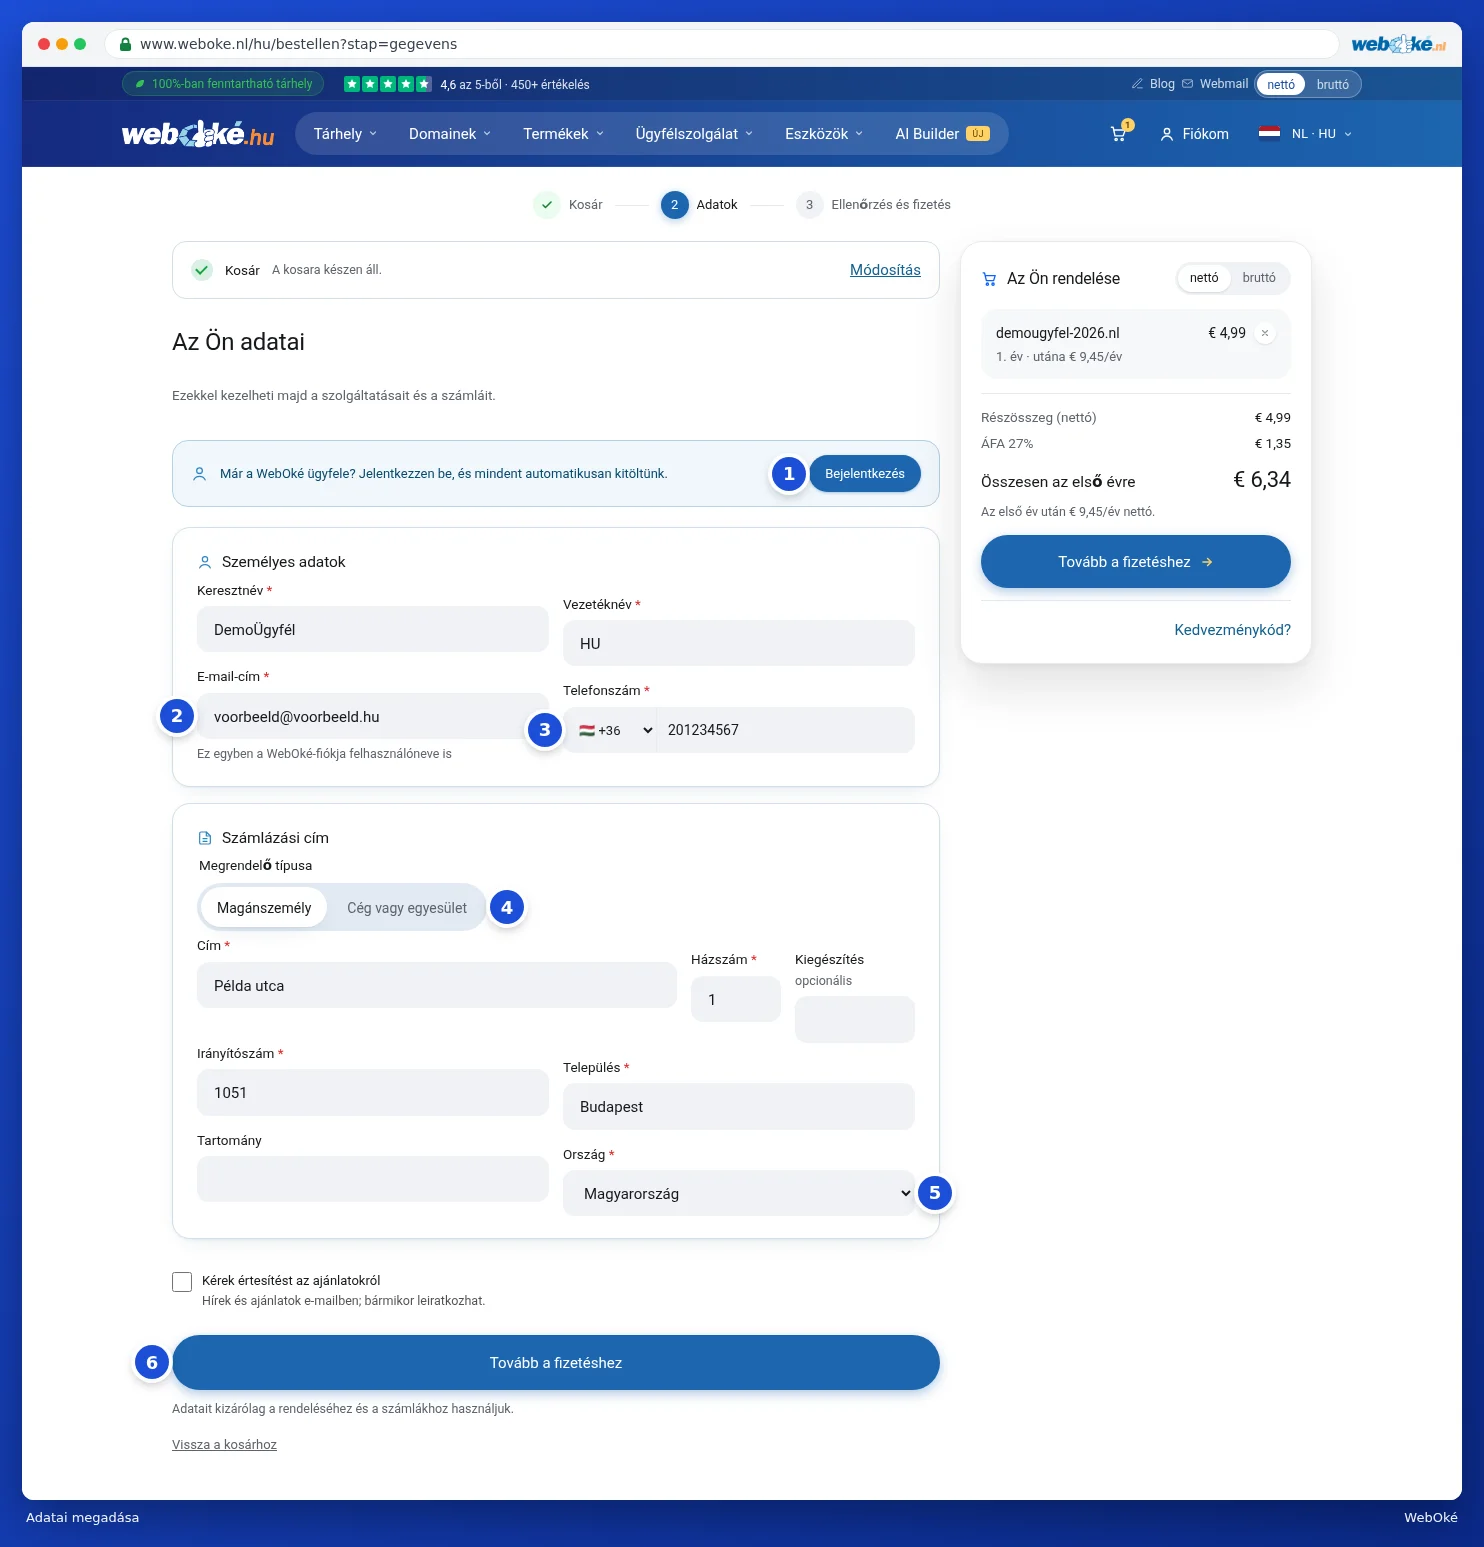Select bruttó in order summary
Screen dimensions: 1484x1547
coord(1259,278)
